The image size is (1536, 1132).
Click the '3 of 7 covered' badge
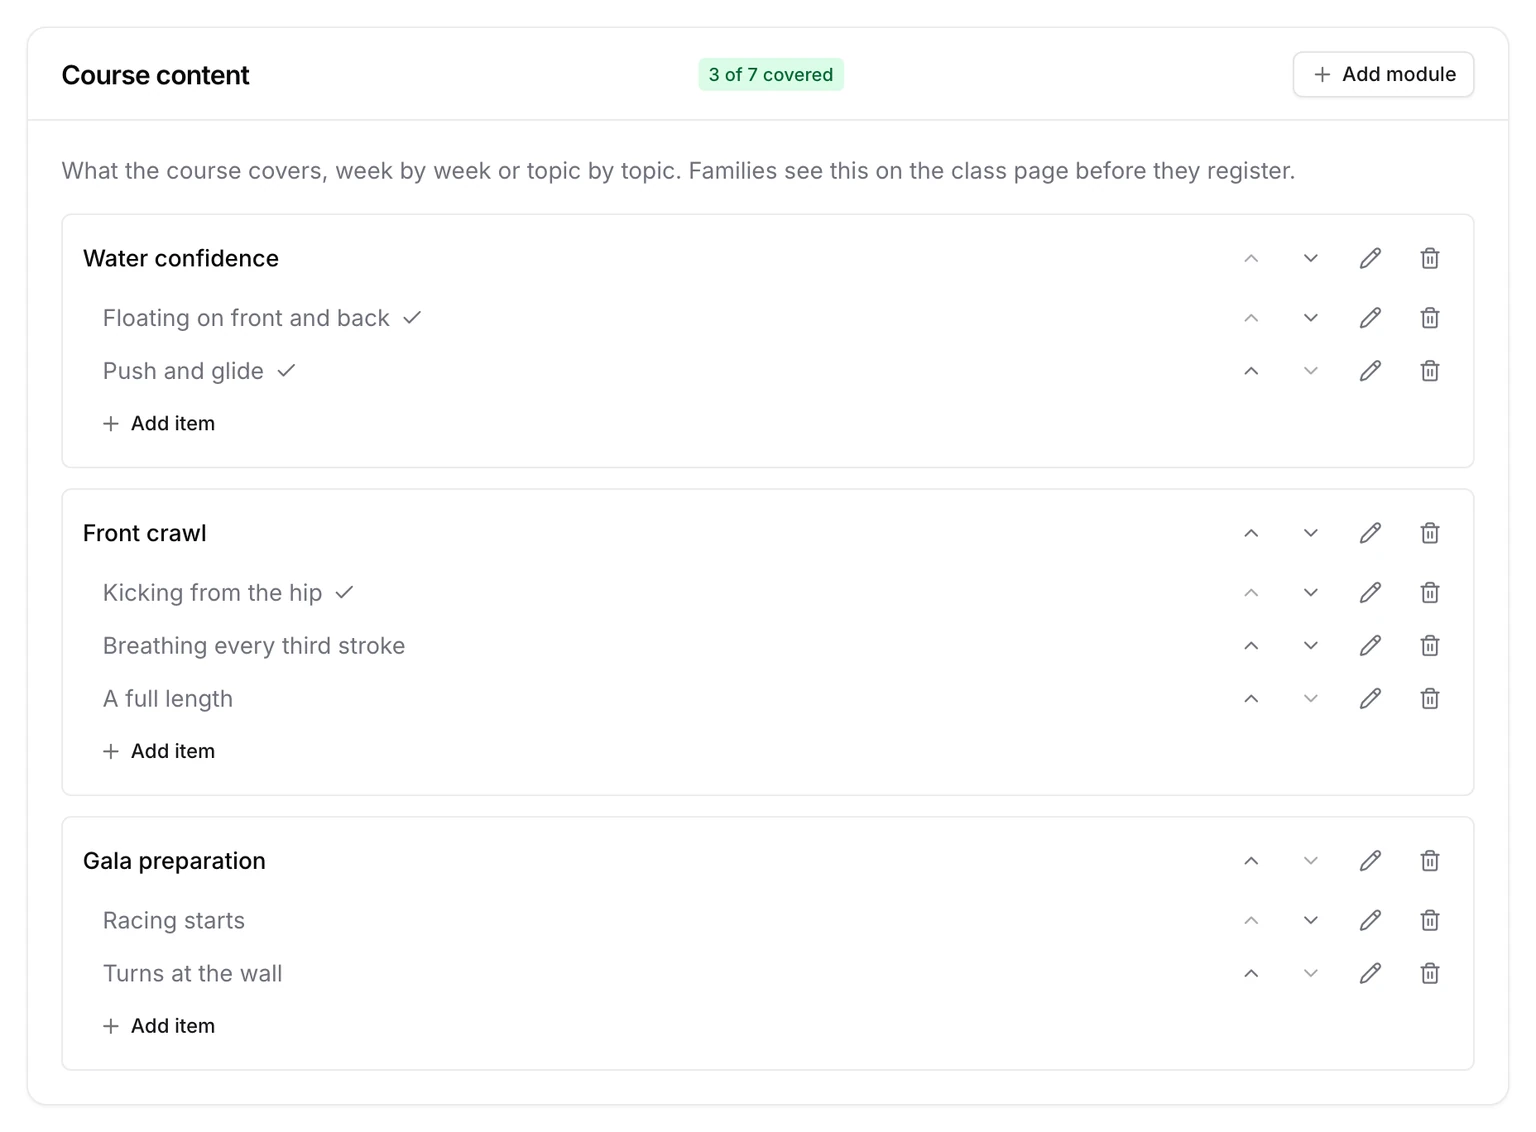point(771,75)
